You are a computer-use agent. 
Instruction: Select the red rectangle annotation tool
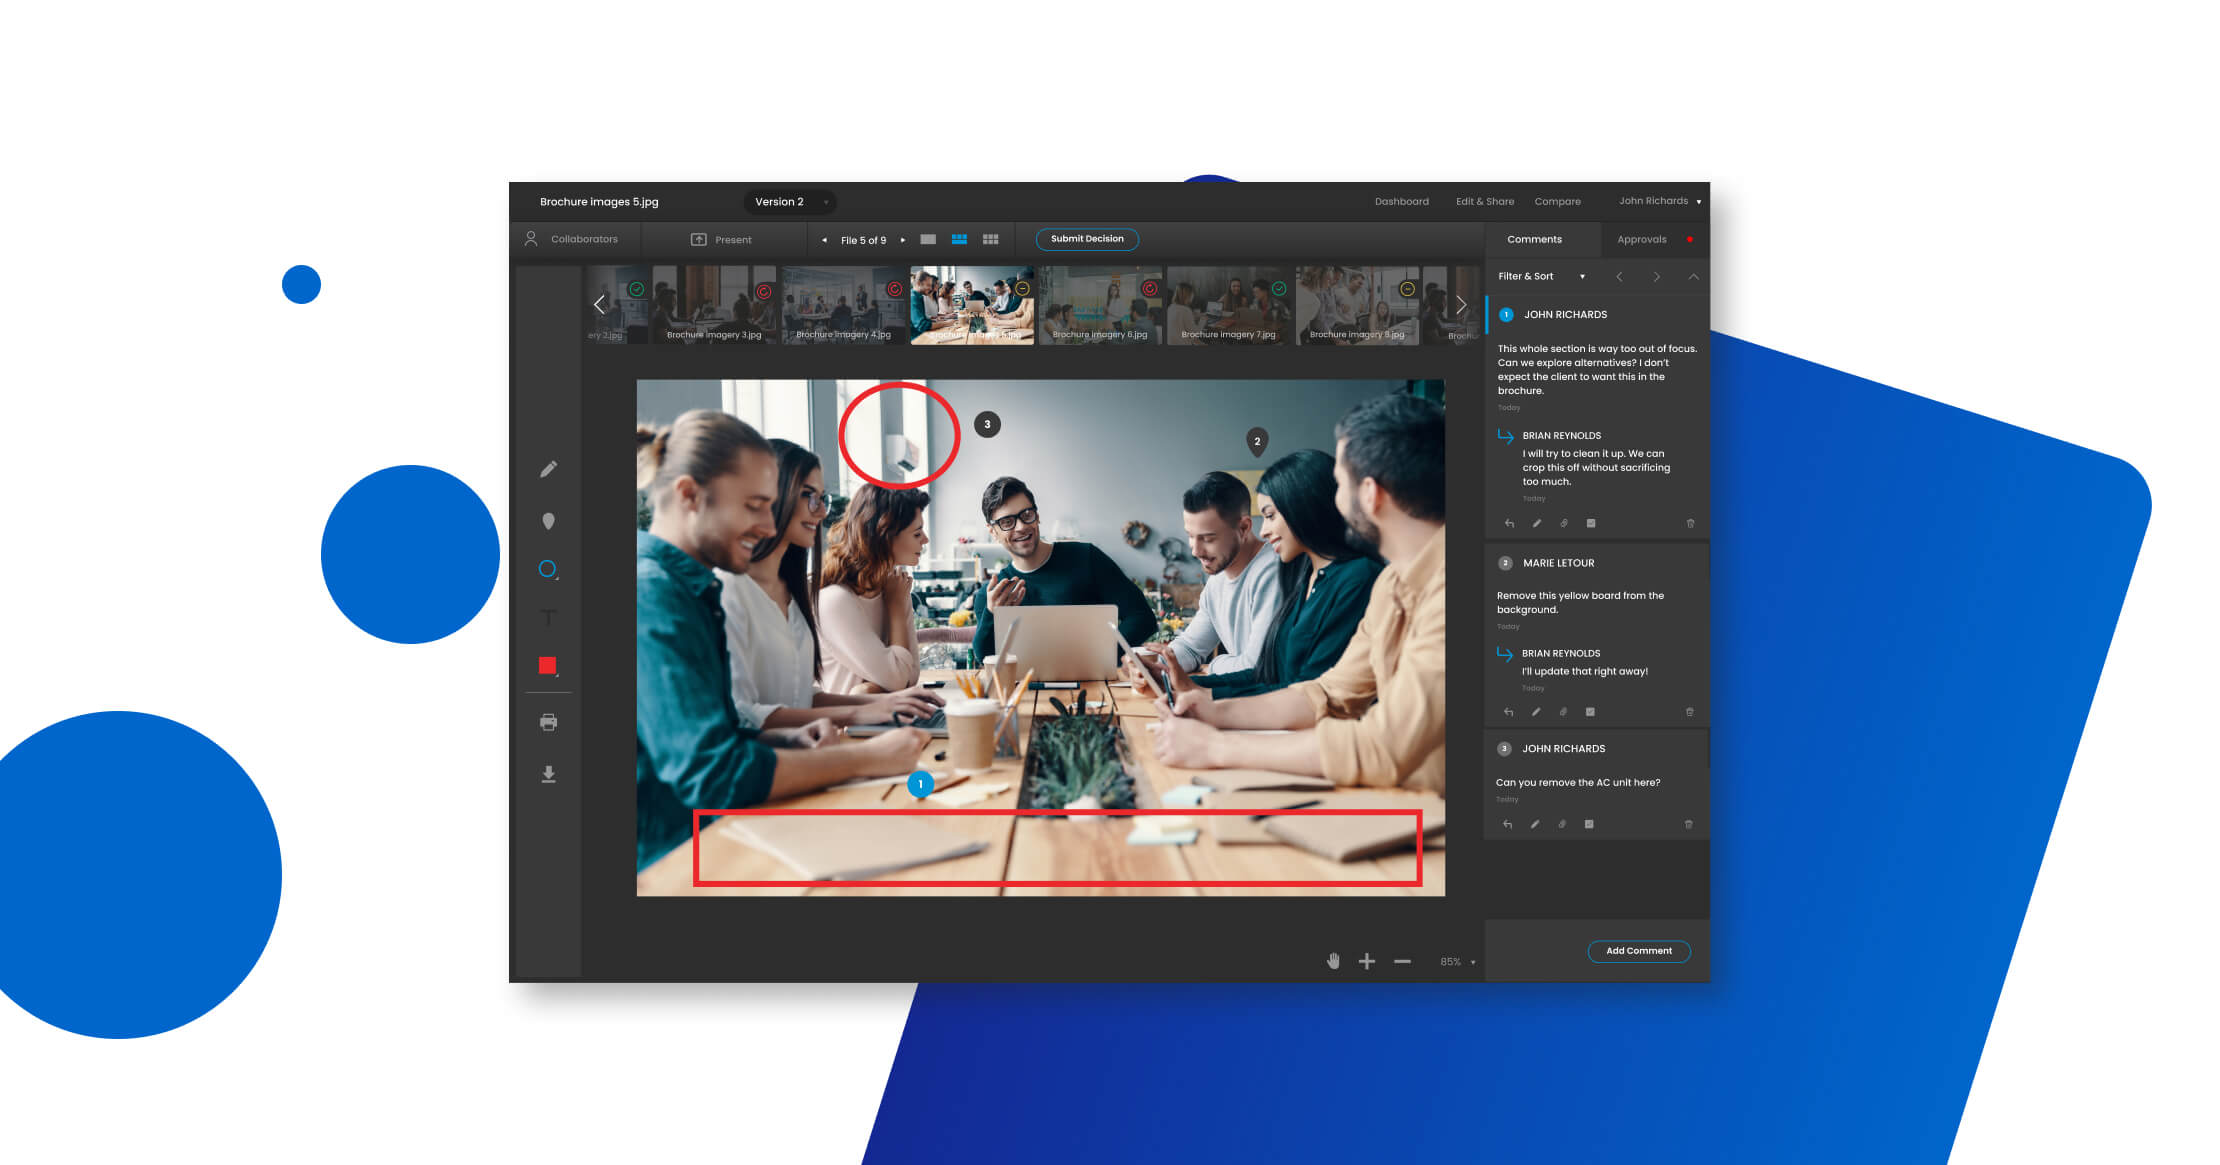pos(549,663)
